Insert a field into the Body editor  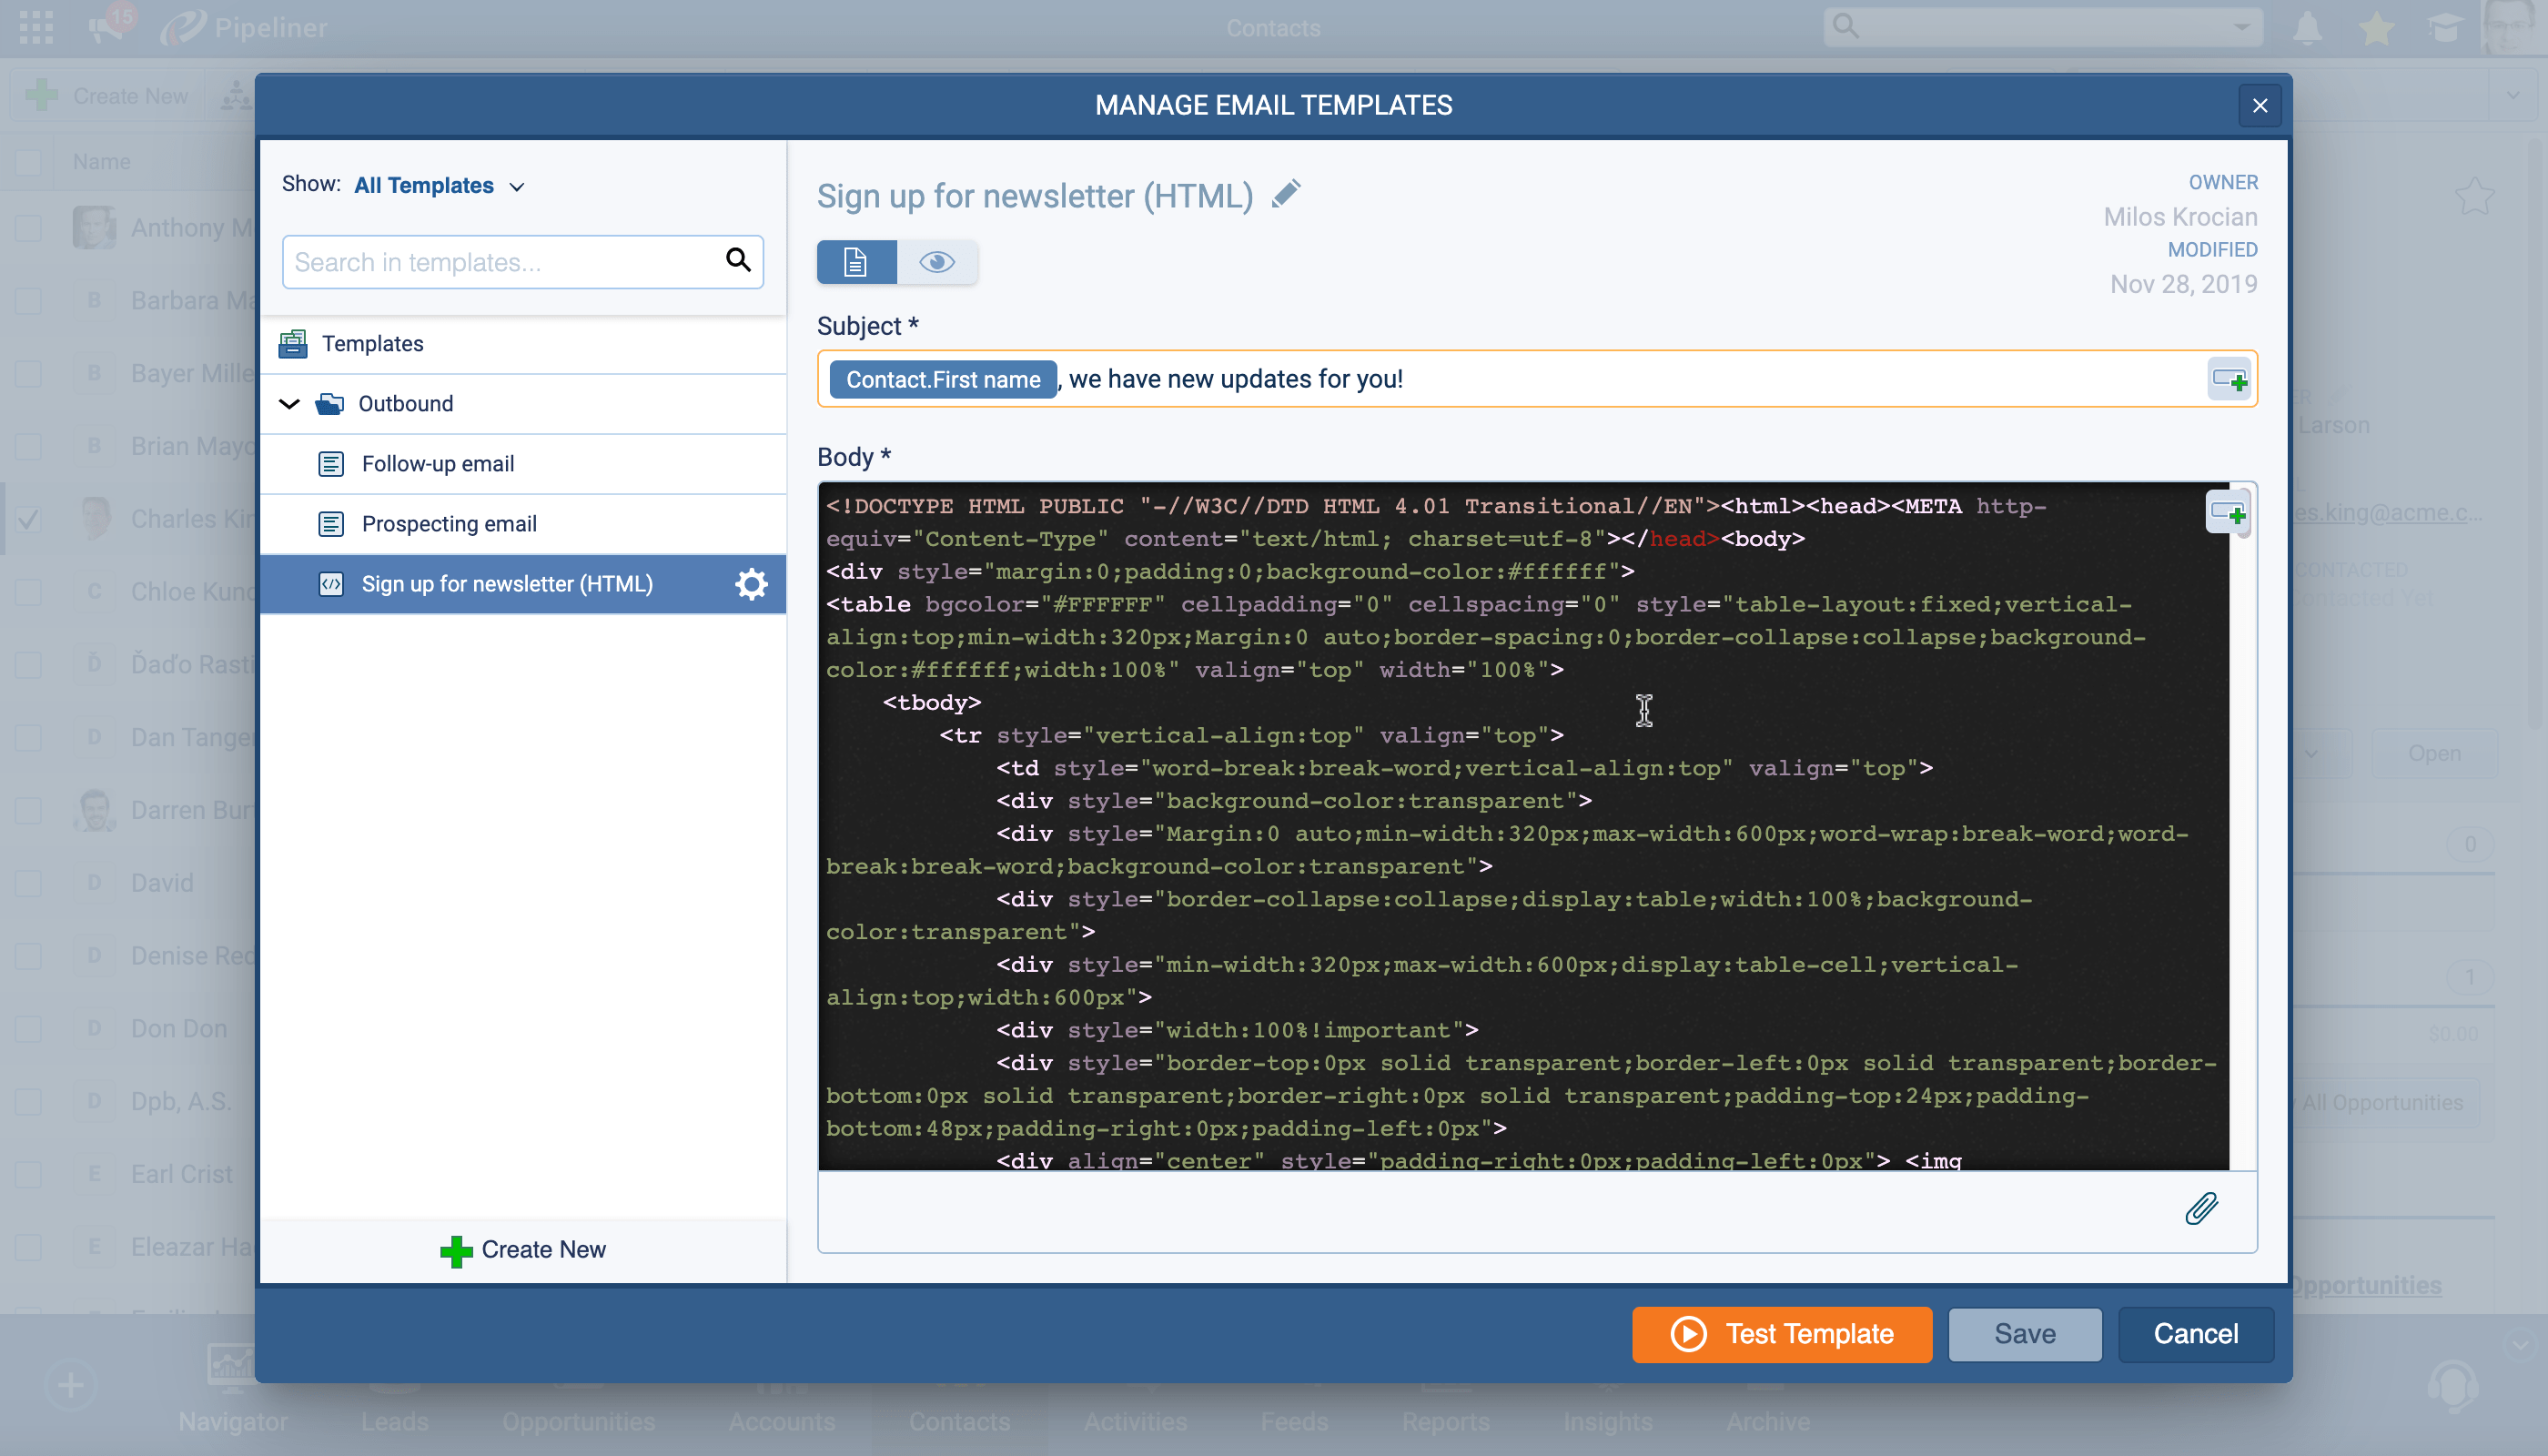(2227, 514)
